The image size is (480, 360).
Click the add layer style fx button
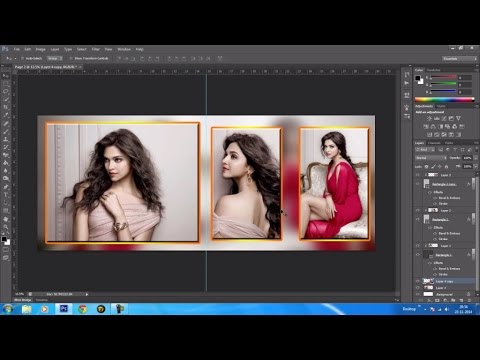tap(430, 300)
